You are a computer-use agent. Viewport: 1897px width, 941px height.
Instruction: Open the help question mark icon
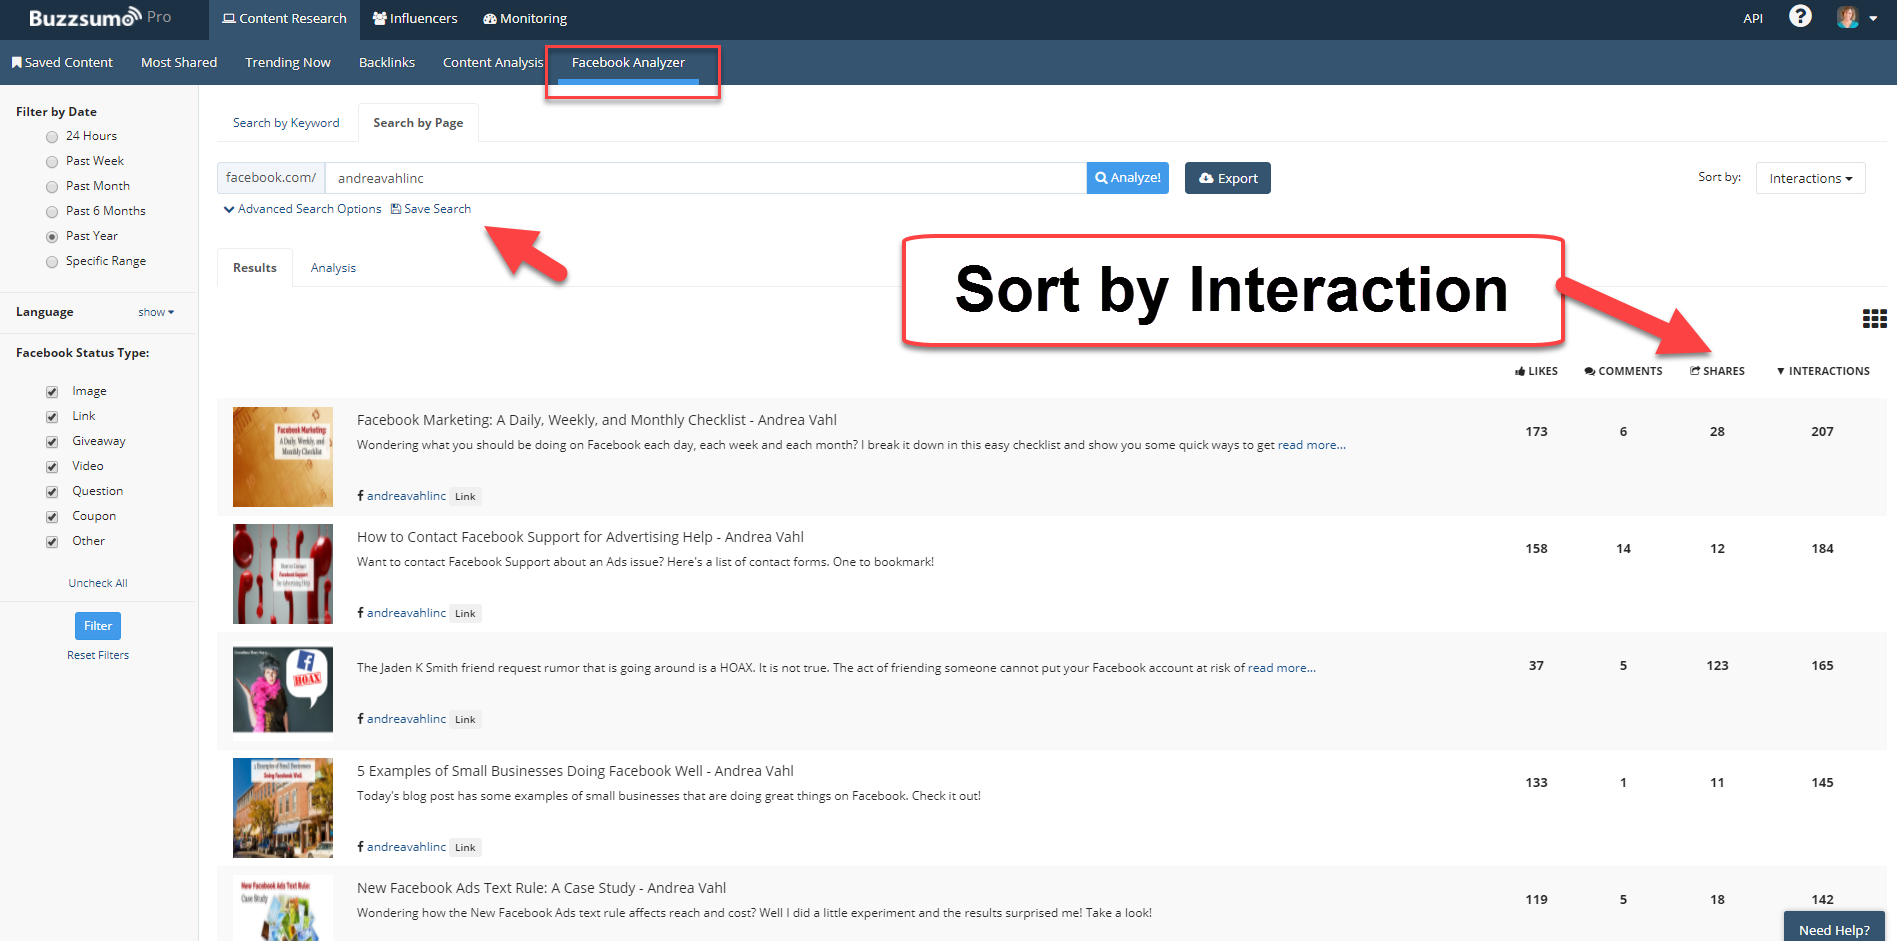point(1800,16)
